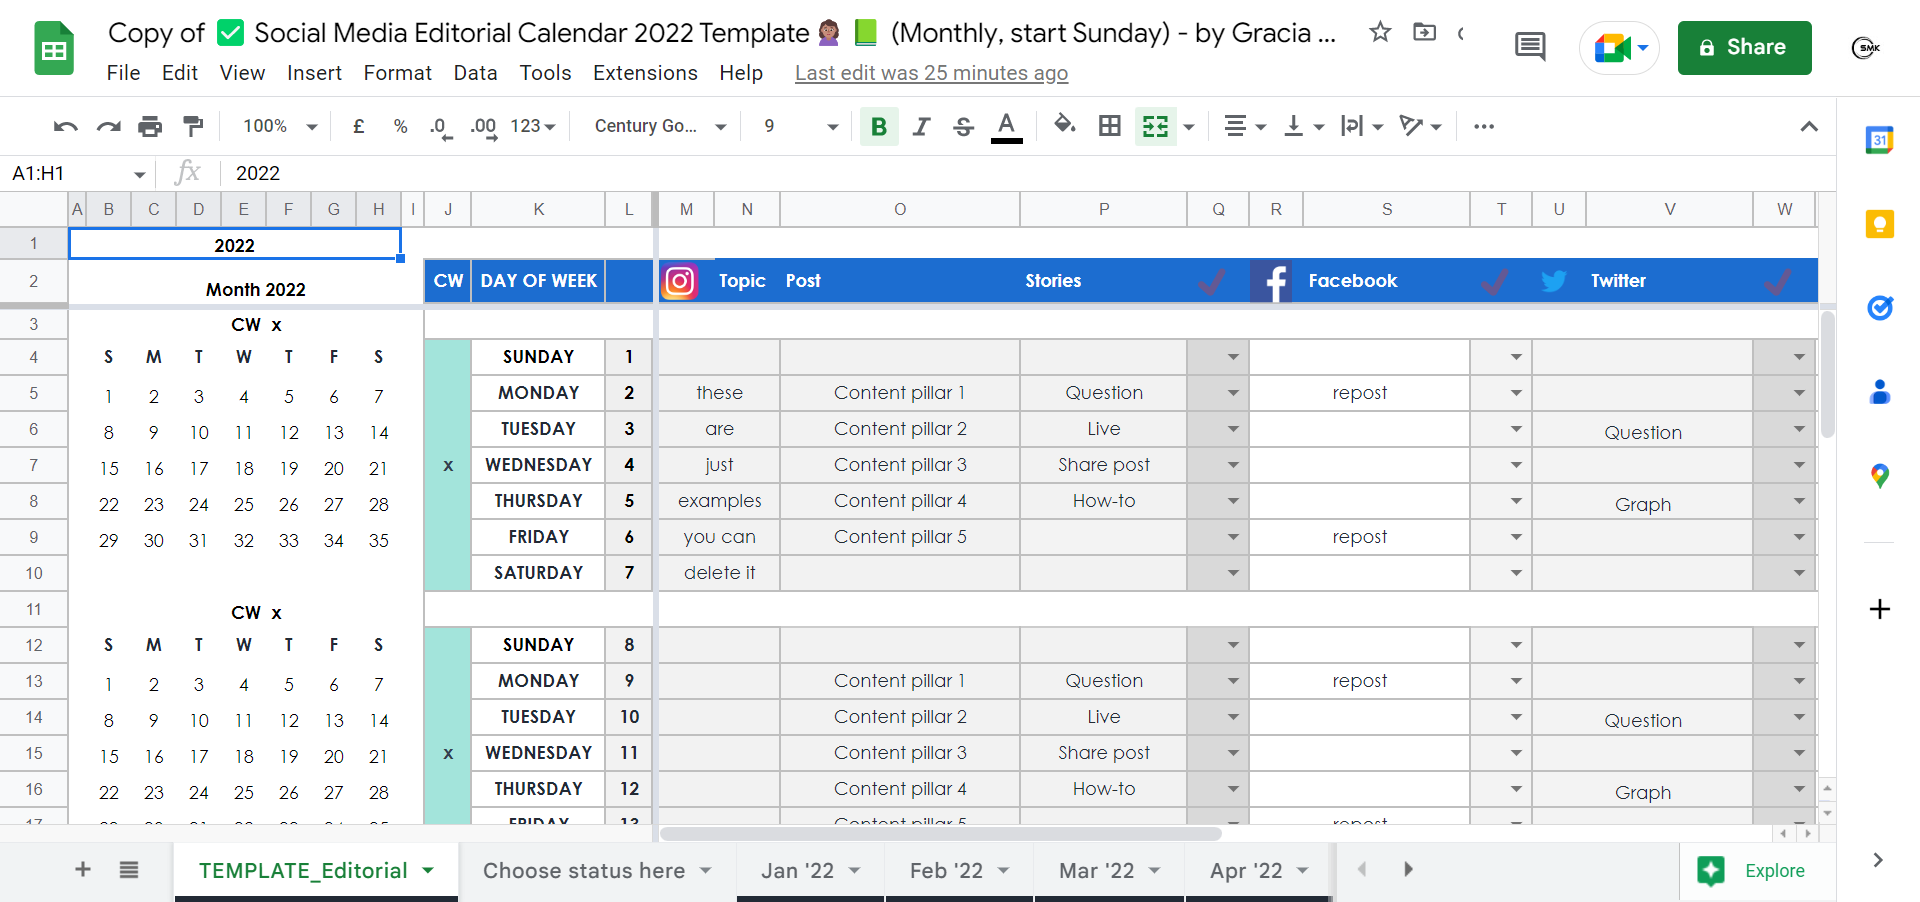Open the Insert menu
1920x902 pixels.
click(314, 73)
